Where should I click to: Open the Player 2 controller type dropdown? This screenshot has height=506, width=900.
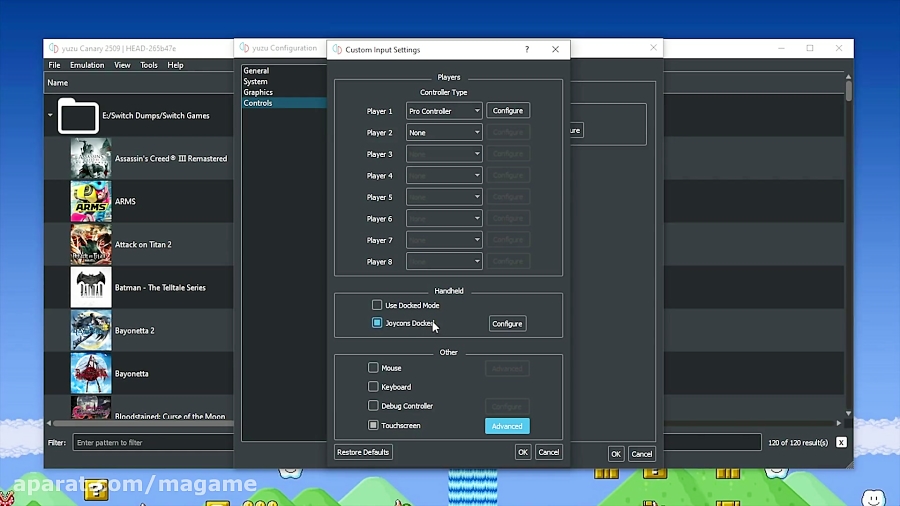(444, 133)
